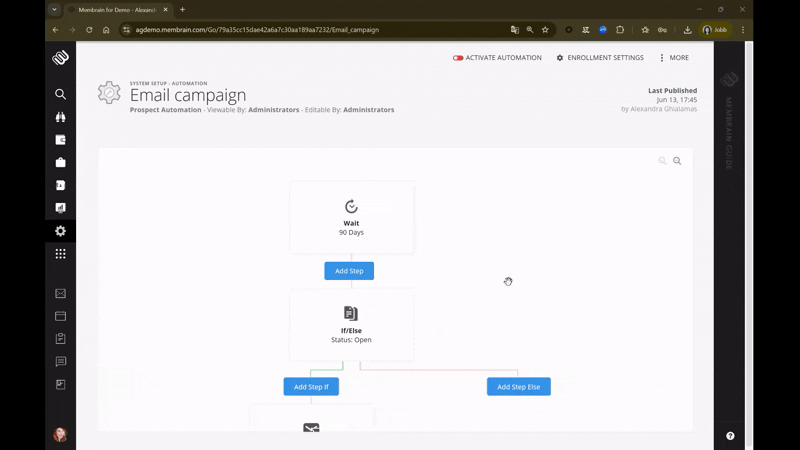Open the settings gear in sidebar

click(60, 231)
